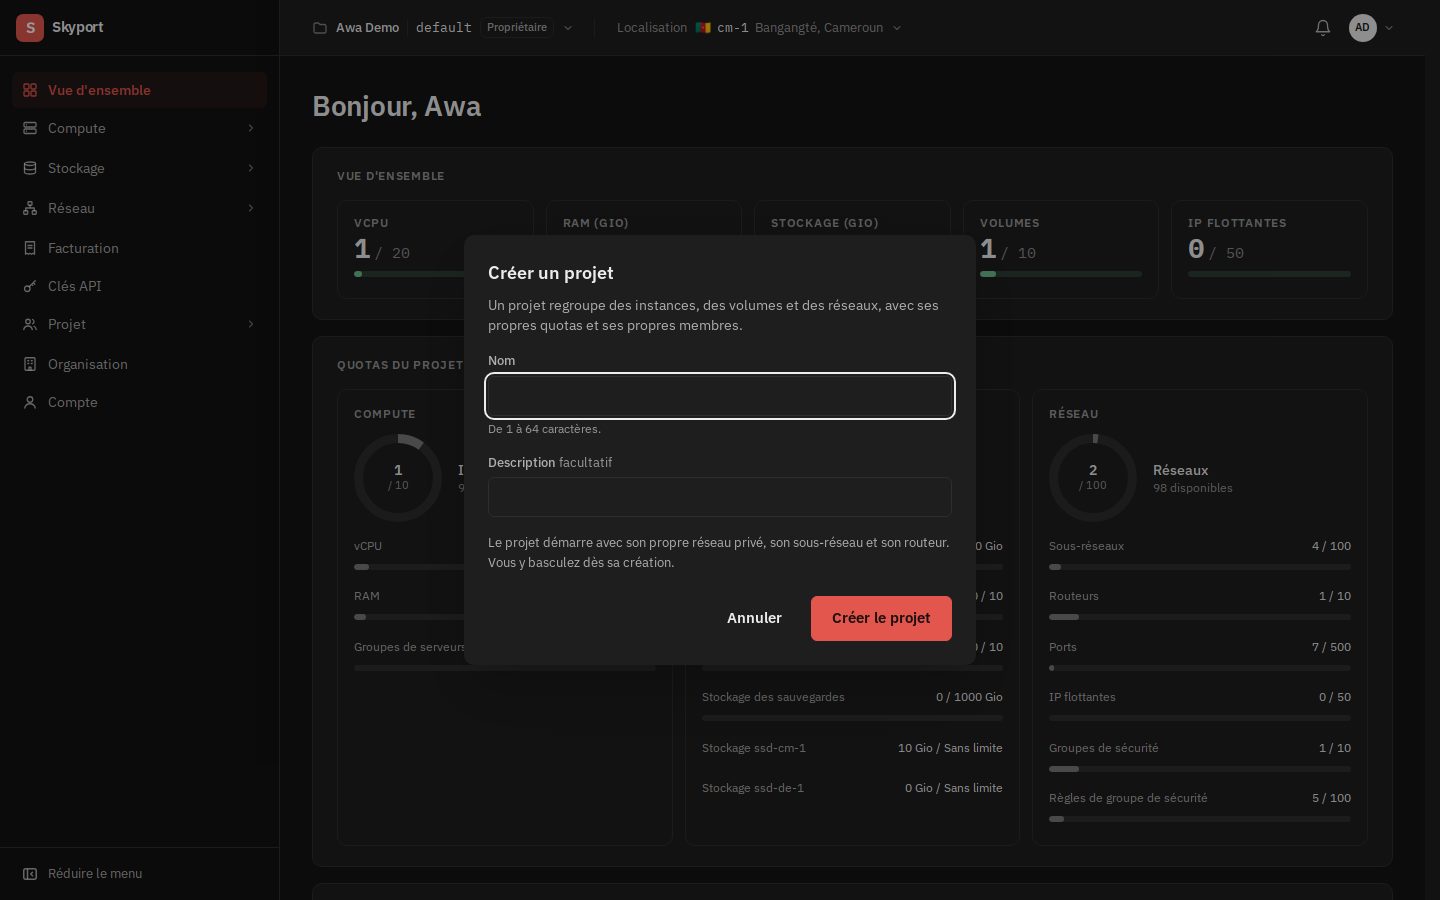Focus the Description input field
The height and width of the screenshot is (900, 1440).
point(720,497)
